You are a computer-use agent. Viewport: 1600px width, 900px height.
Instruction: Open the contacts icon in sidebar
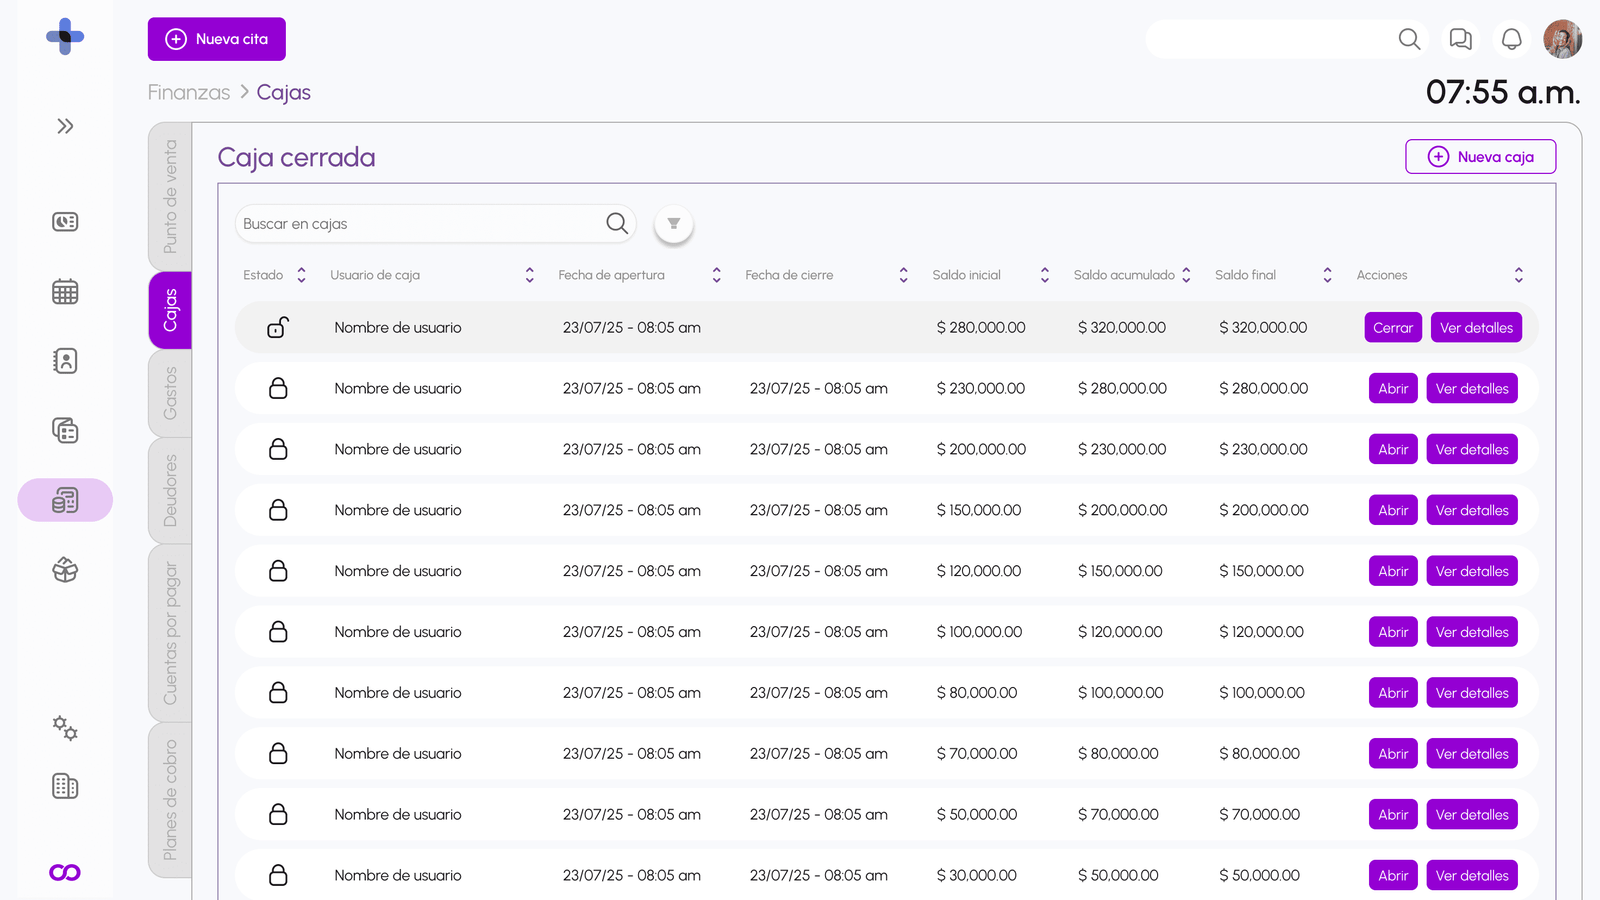point(65,361)
